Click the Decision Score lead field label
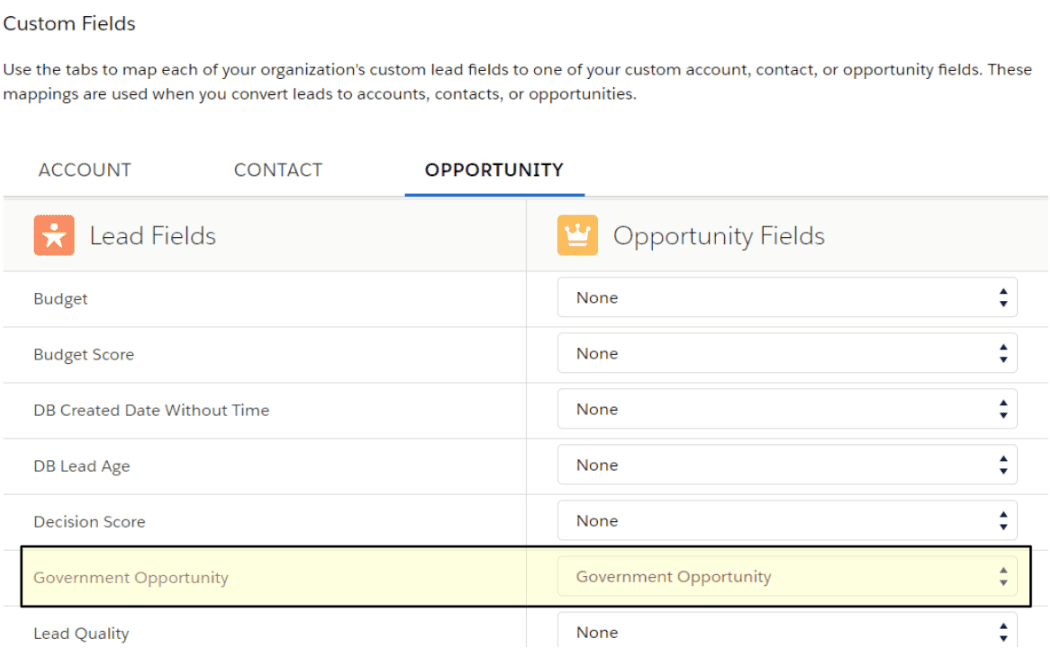 tap(89, 522)
